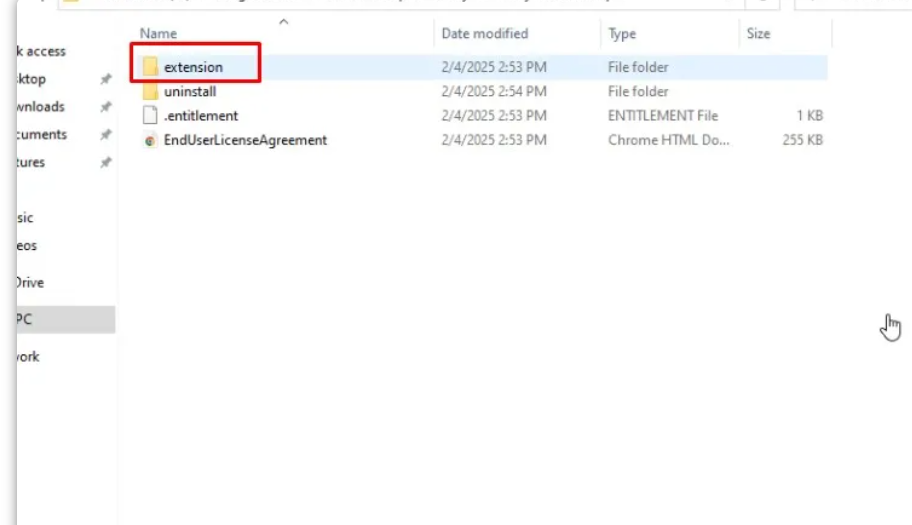Navigate to Videos in the sidebar

[x=27, y=245]
